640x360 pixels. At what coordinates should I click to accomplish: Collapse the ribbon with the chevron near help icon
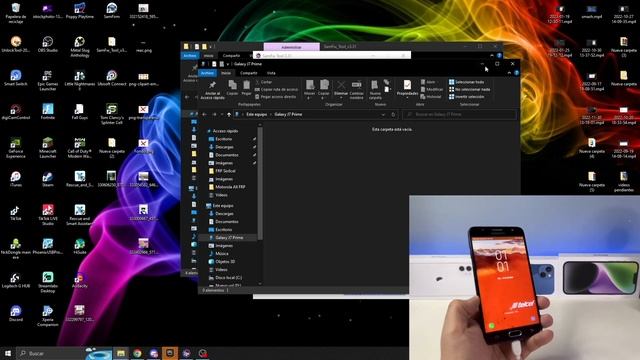tap(509, 73)
